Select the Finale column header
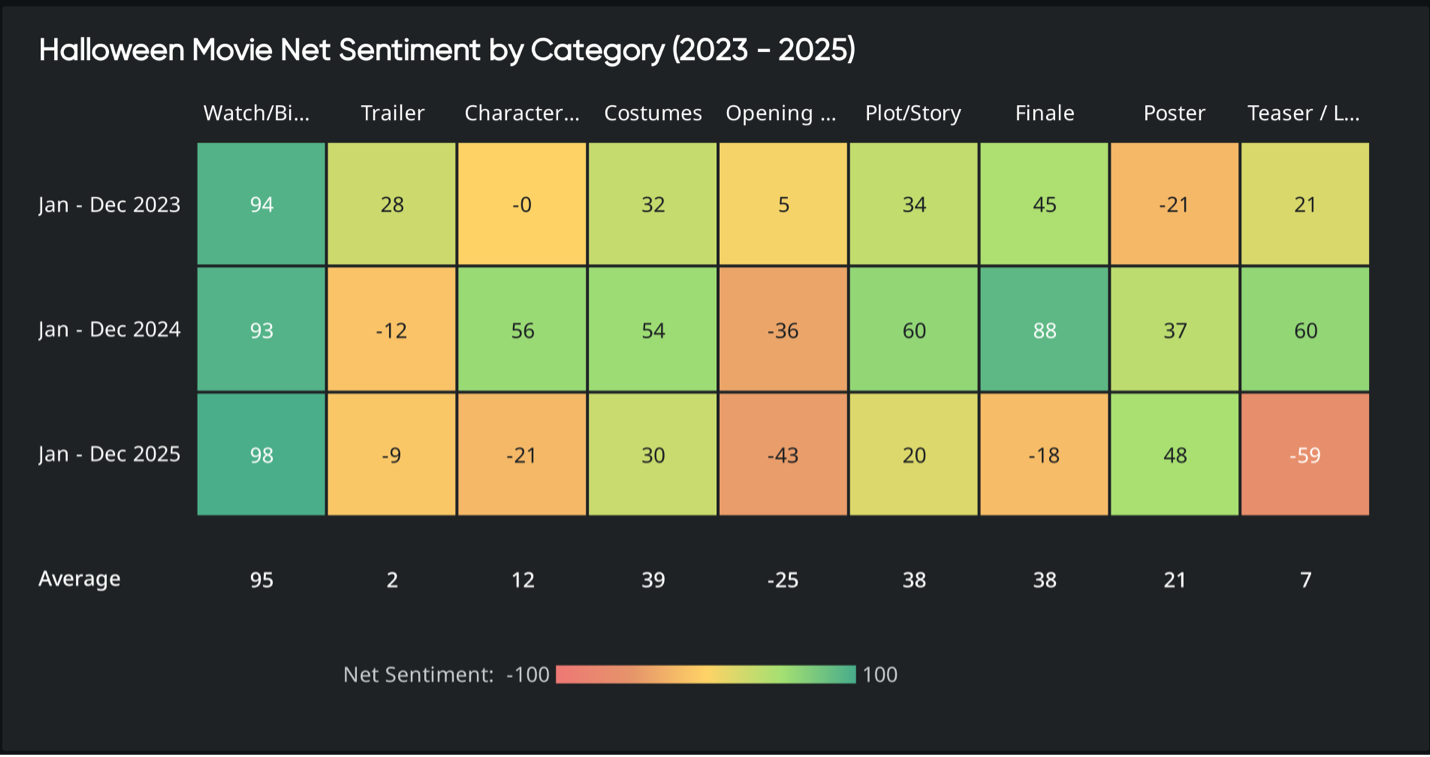The image size is (1430, 757). click(x=1044, y=113)
